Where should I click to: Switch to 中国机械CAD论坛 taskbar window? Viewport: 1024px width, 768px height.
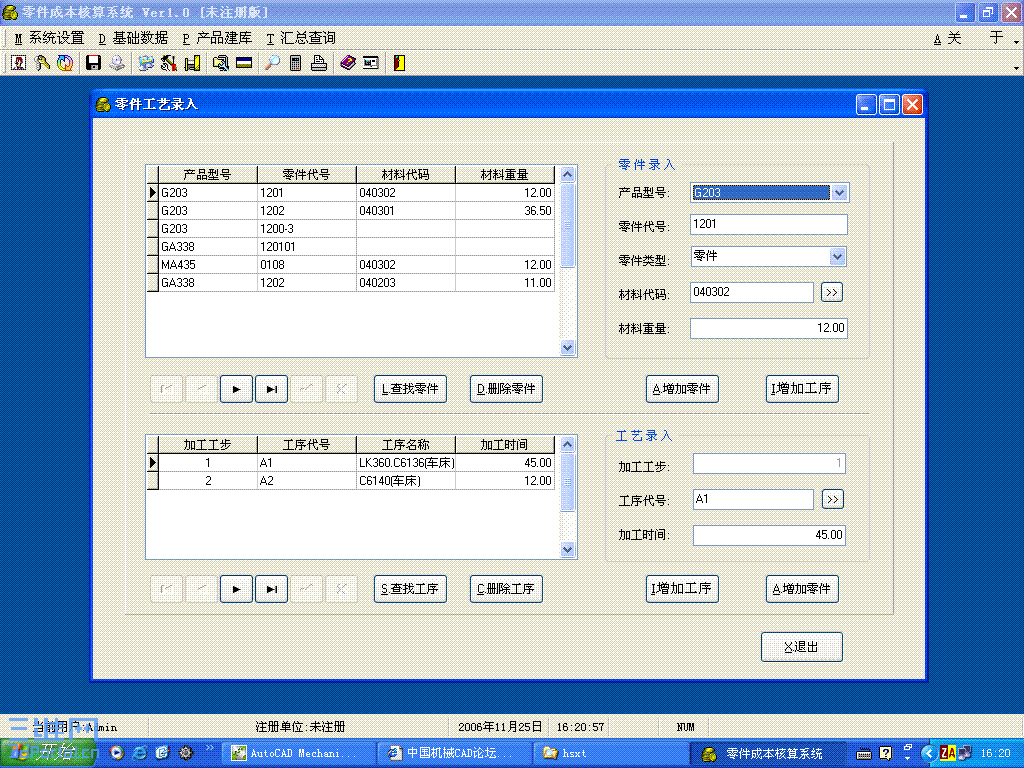pyautogui.click(x=453, y=753)
